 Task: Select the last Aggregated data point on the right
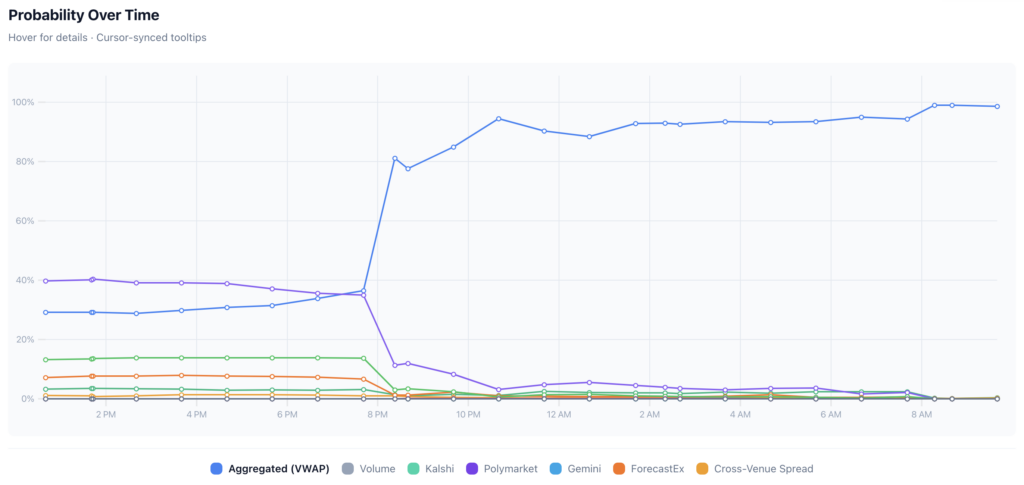[997, 106]
